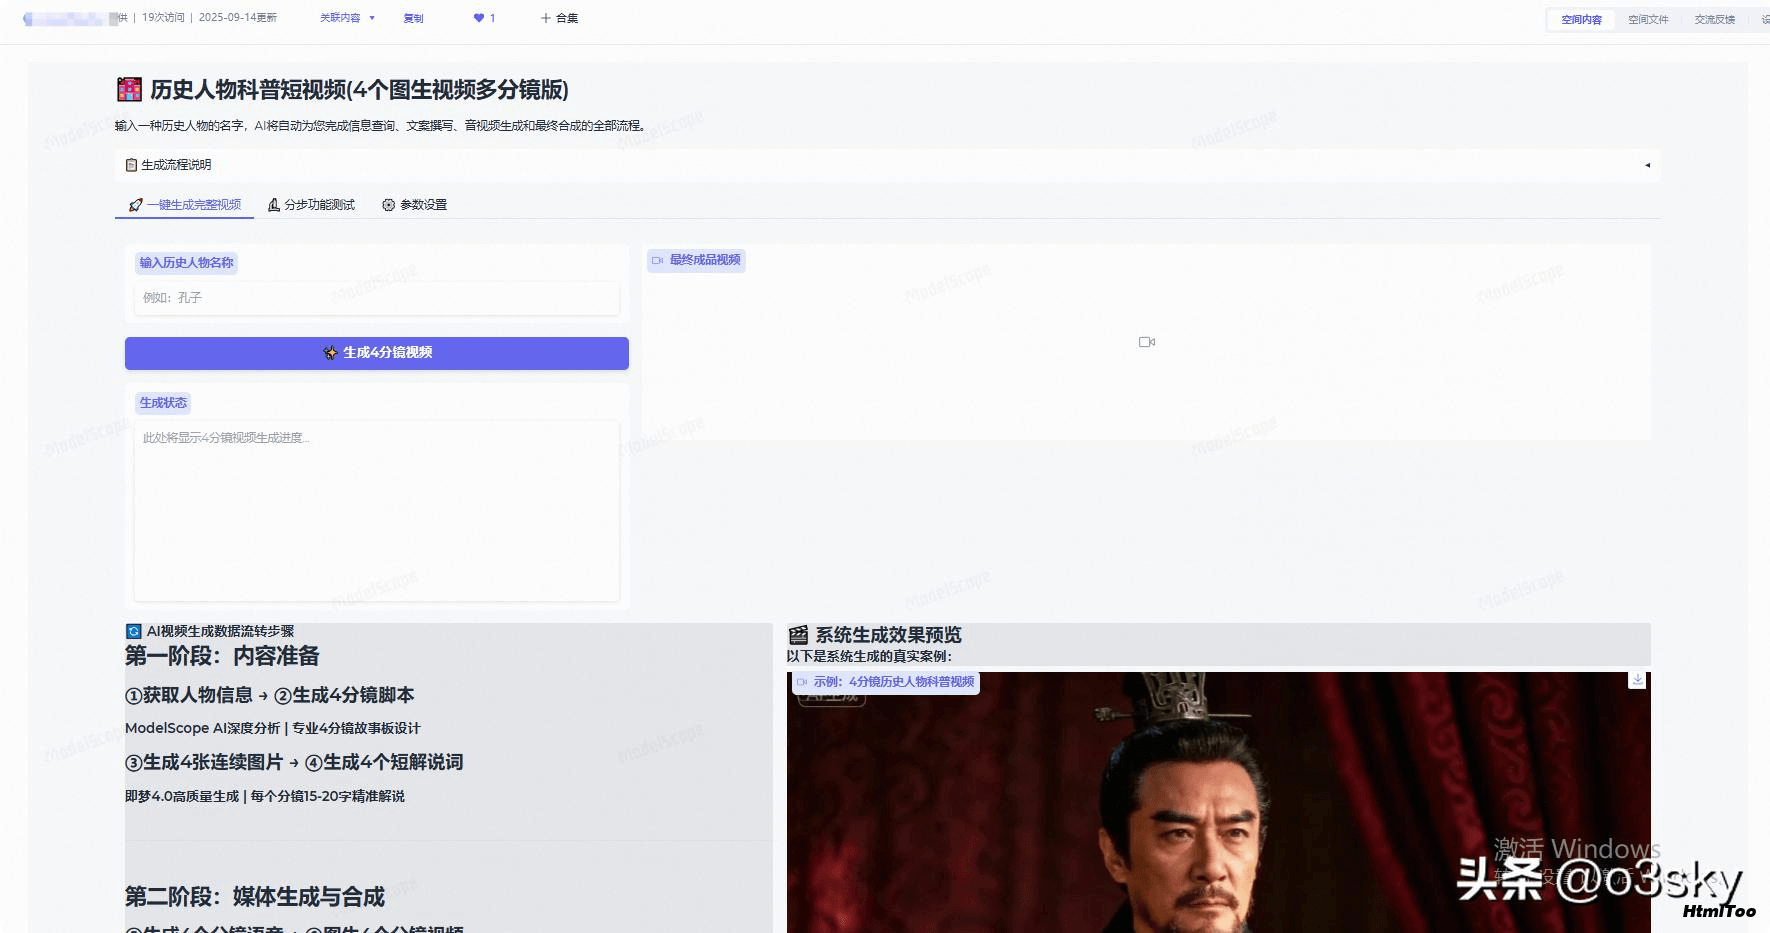Click the 生成流程说明 clipboard icon

(x=131, y=165)
